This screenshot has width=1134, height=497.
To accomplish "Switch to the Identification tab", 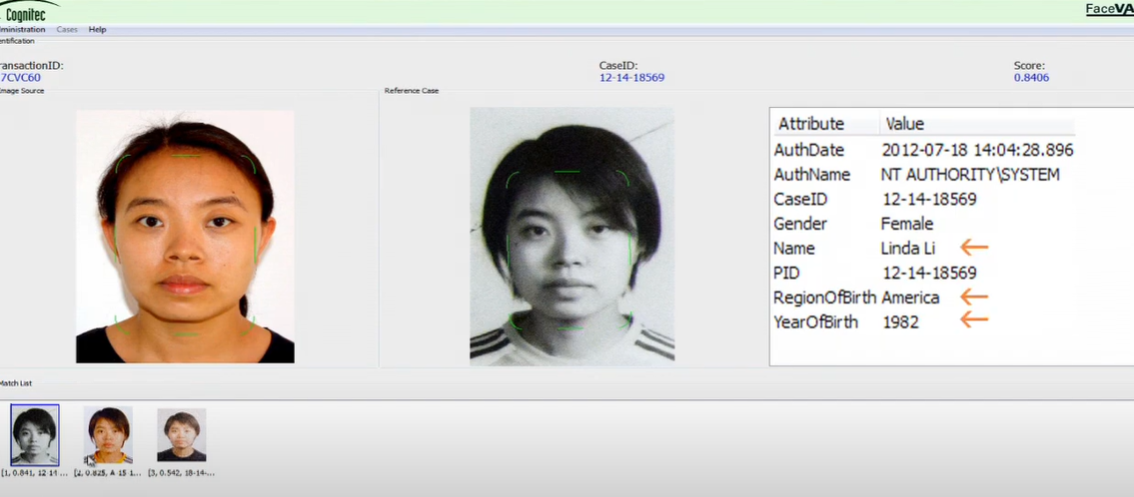I will (17, 41).
